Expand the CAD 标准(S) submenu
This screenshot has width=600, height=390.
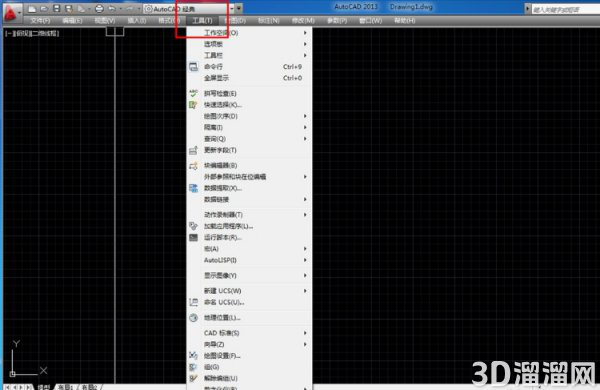coord(249,333)
